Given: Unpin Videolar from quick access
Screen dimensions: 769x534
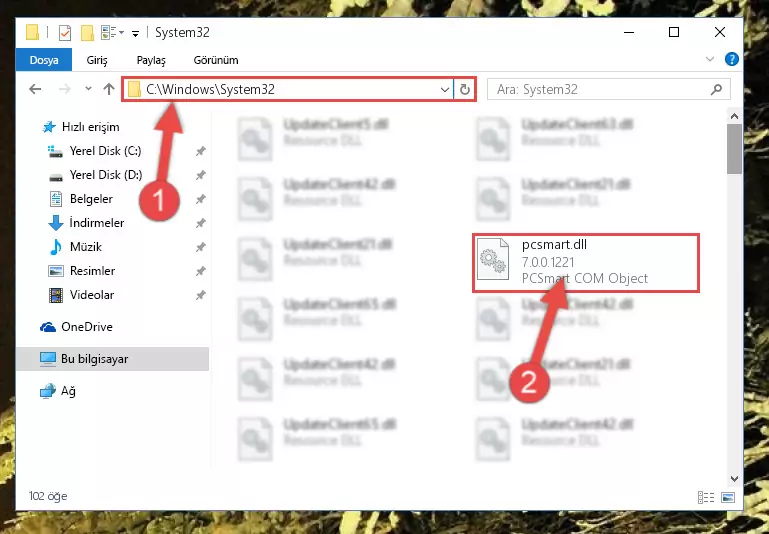Looking at the screenshot, I should coord(200,295).
